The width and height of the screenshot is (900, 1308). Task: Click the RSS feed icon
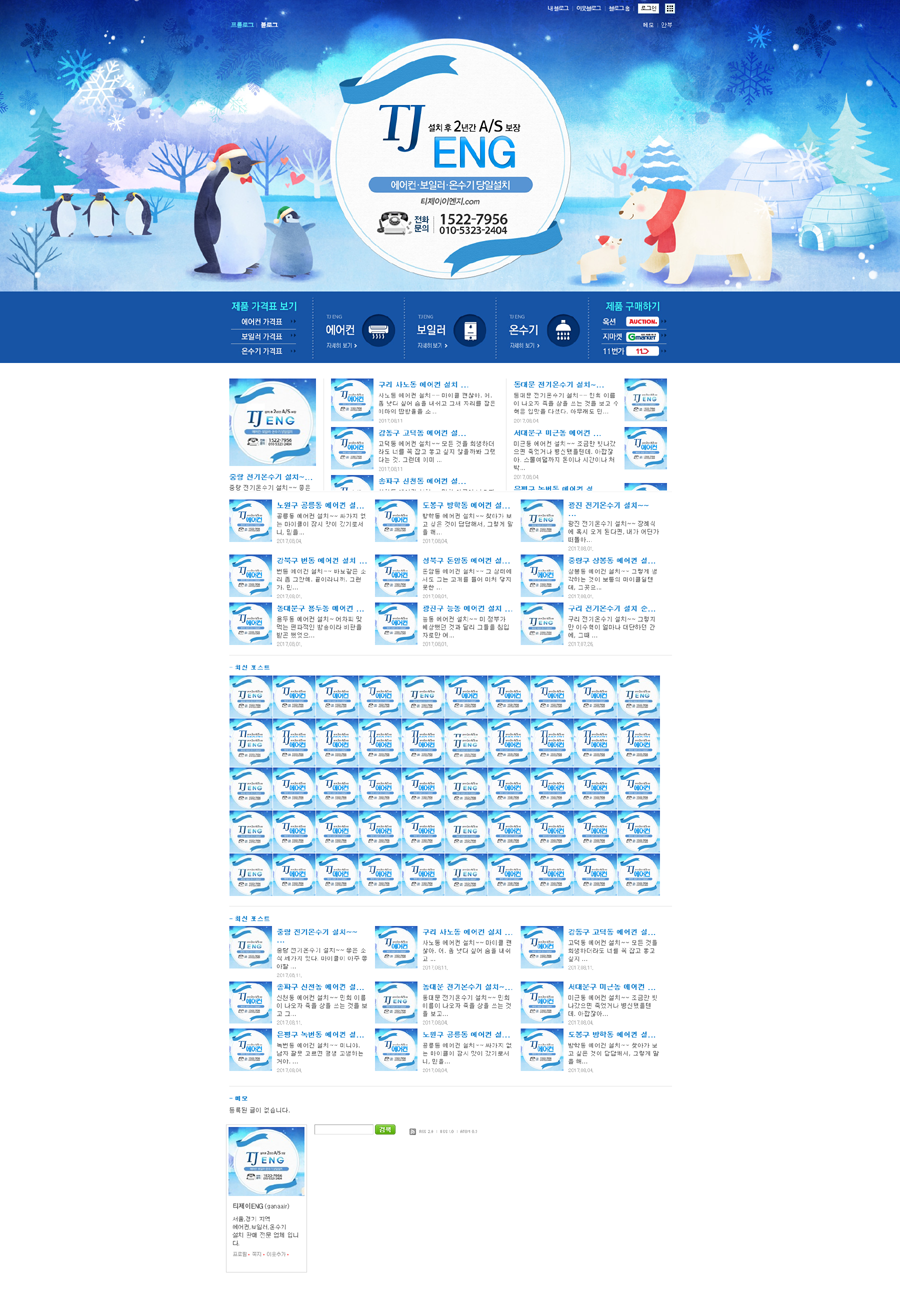[412, 1131]
